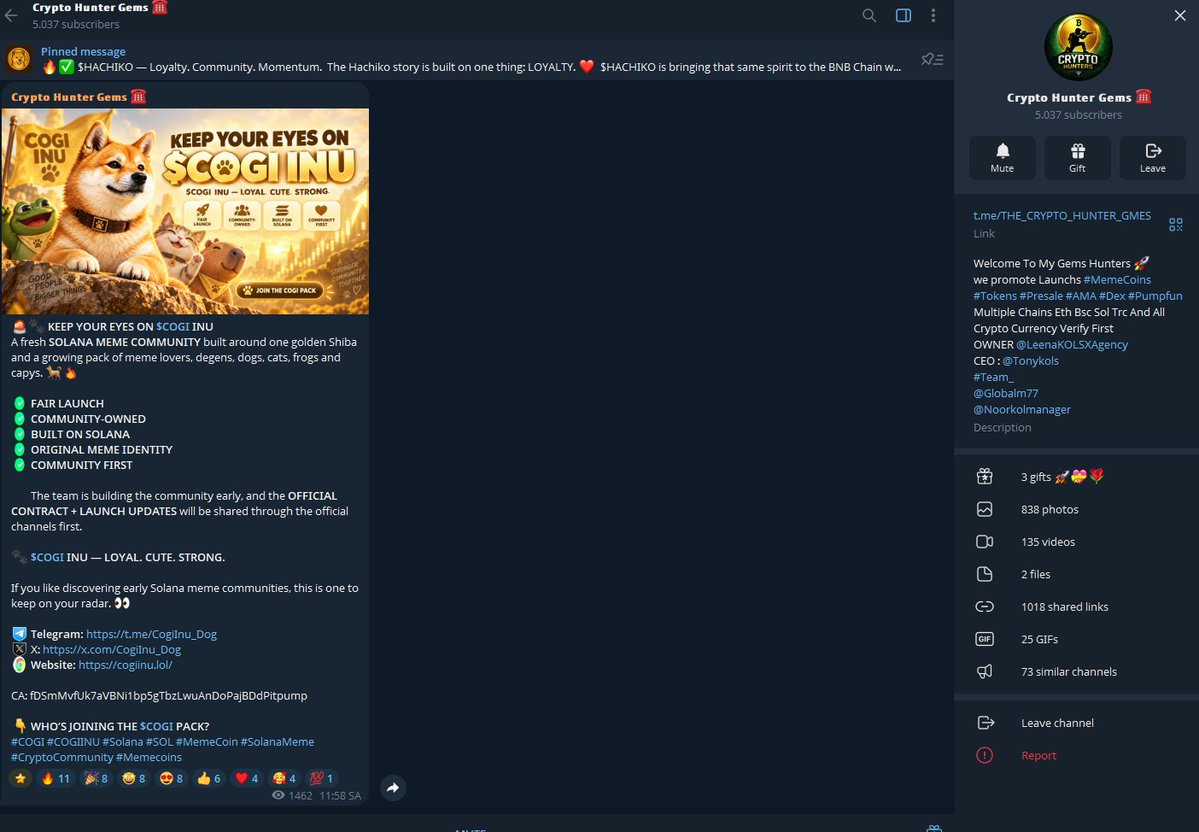Viewport: 1199px width, 832px height.
Task: Click the $COGI cashtag in the post headline
Action: coord(173,327)
